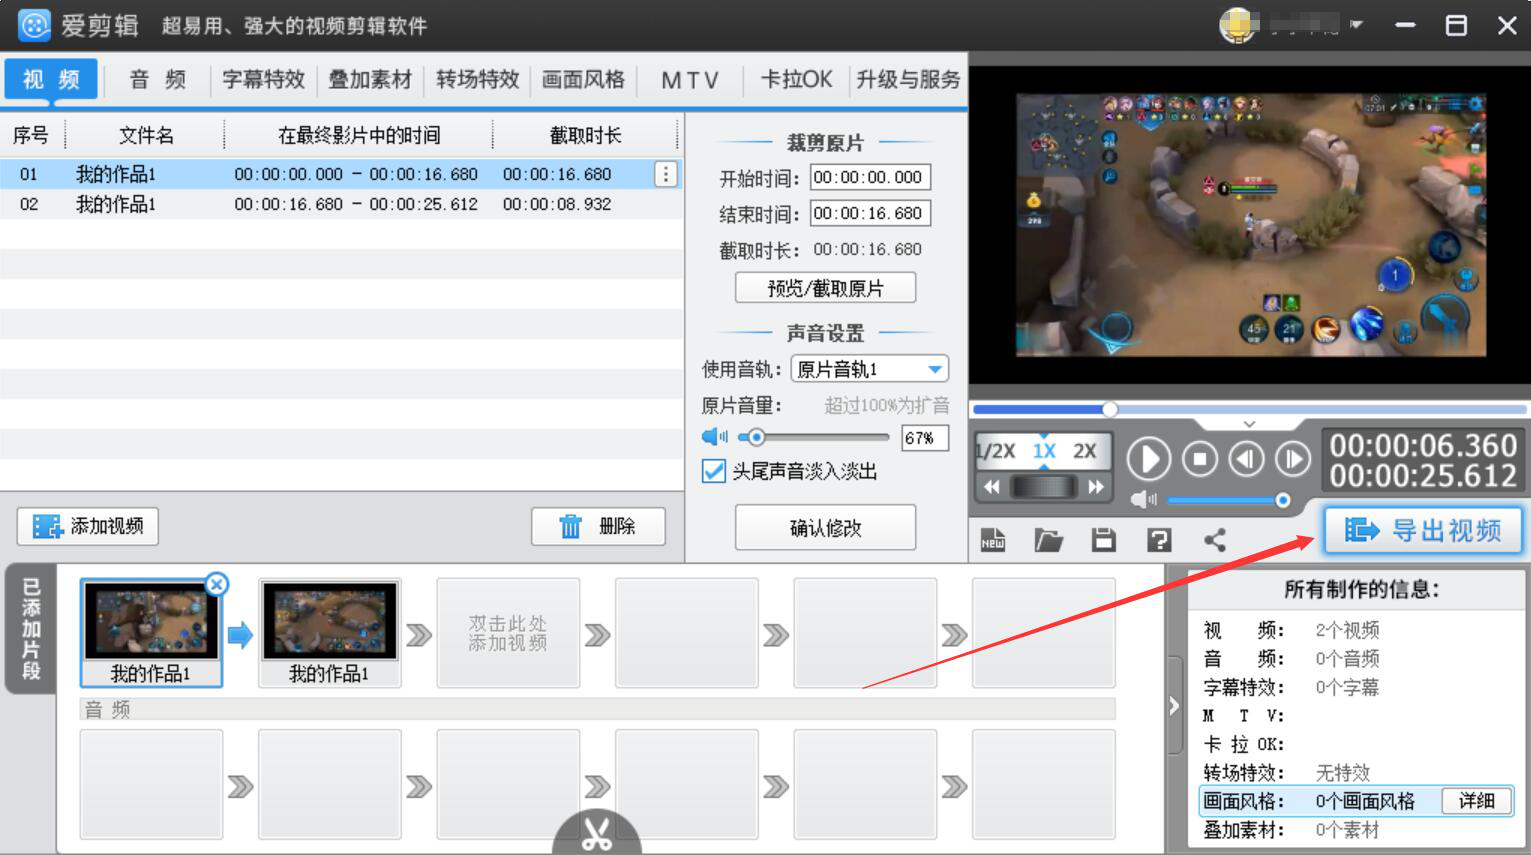
Task: Open the 转场特效 tab
Action: (x=478, y=79)
